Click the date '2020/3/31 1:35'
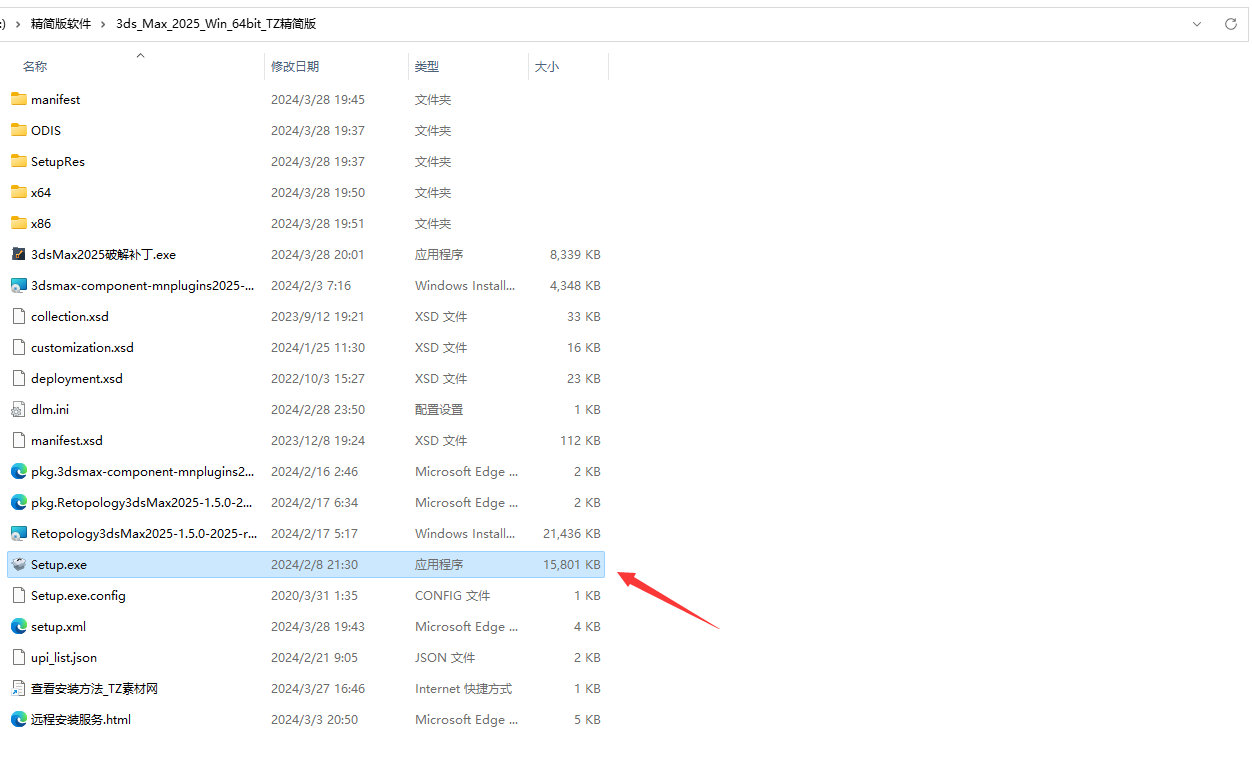The image size is (1252, 761). pos(314,595)
